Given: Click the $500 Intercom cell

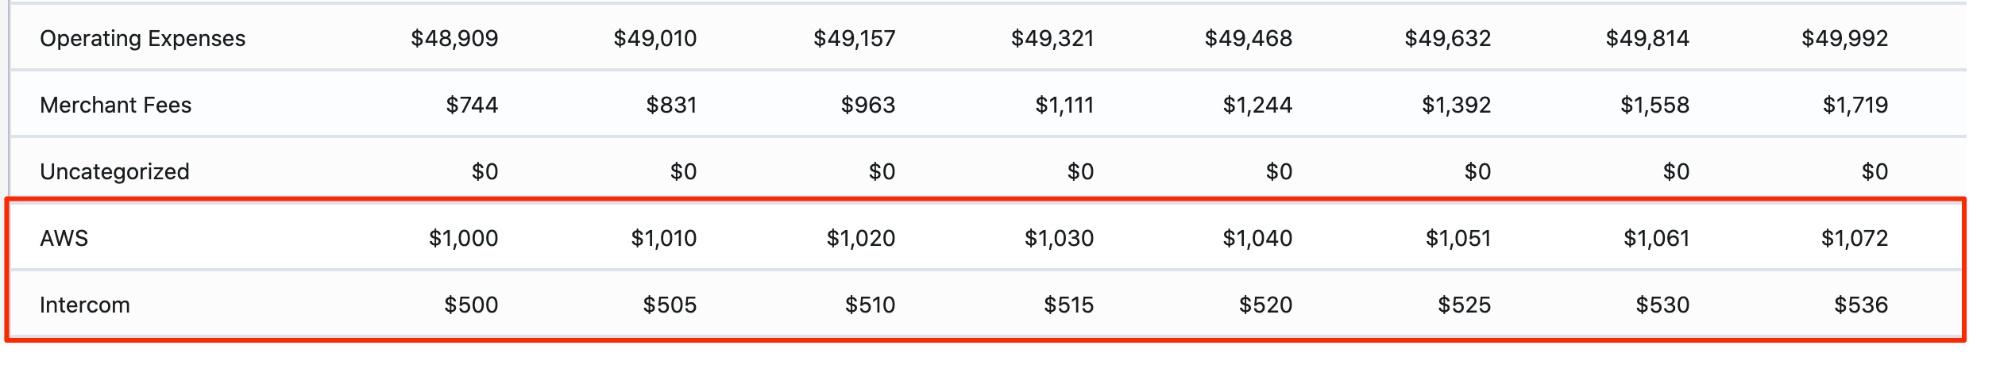Looking at the screenshot, I should click(471, 305).
